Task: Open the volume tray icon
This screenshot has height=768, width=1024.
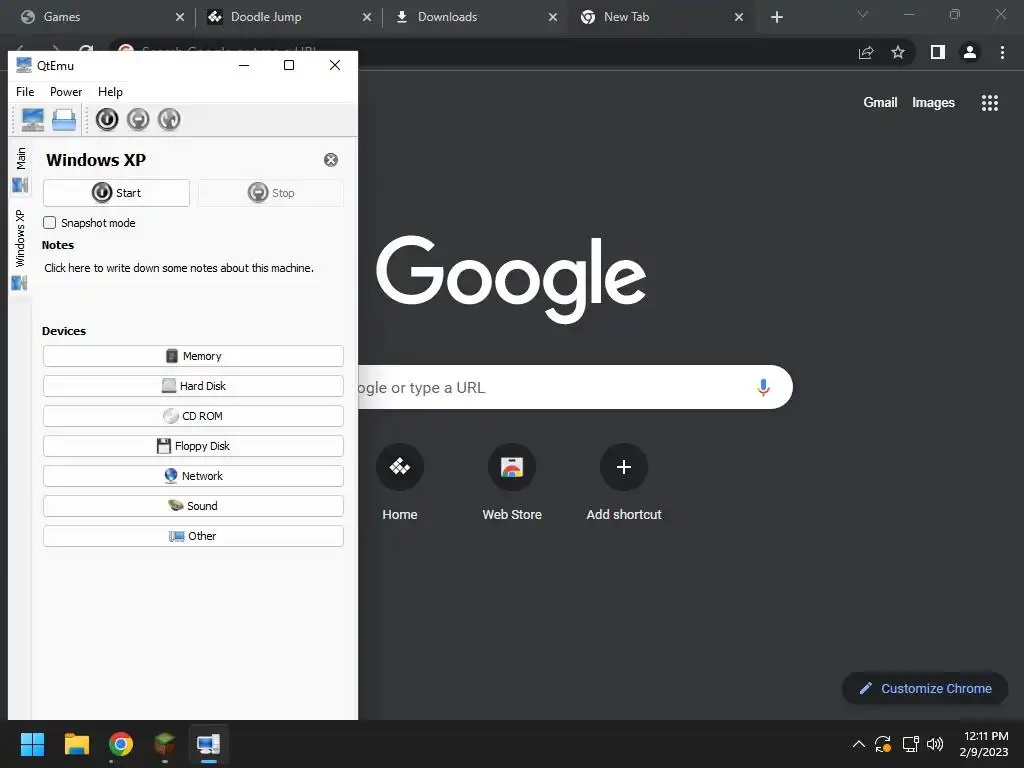Action: (x=935, y=744)
